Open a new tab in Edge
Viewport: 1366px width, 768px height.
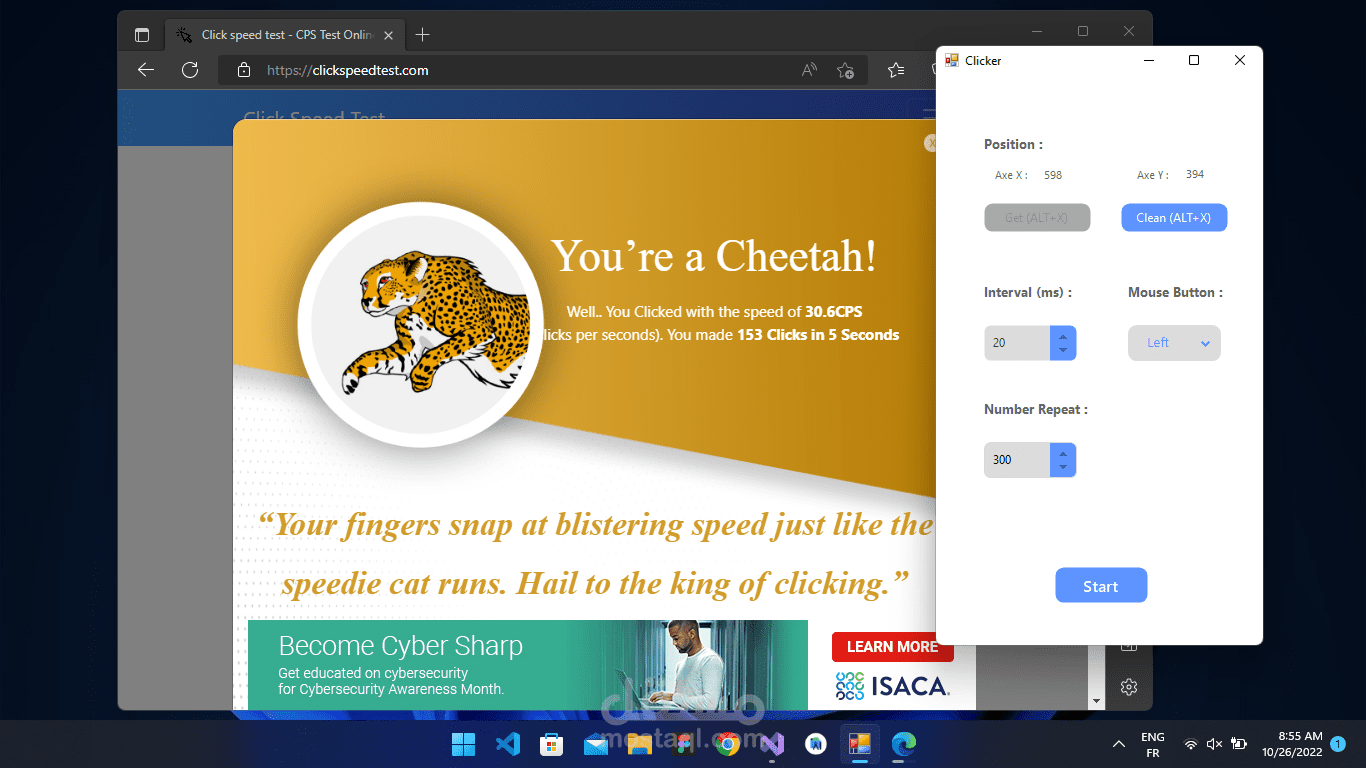pyautogui.click(x=422, y=35)
